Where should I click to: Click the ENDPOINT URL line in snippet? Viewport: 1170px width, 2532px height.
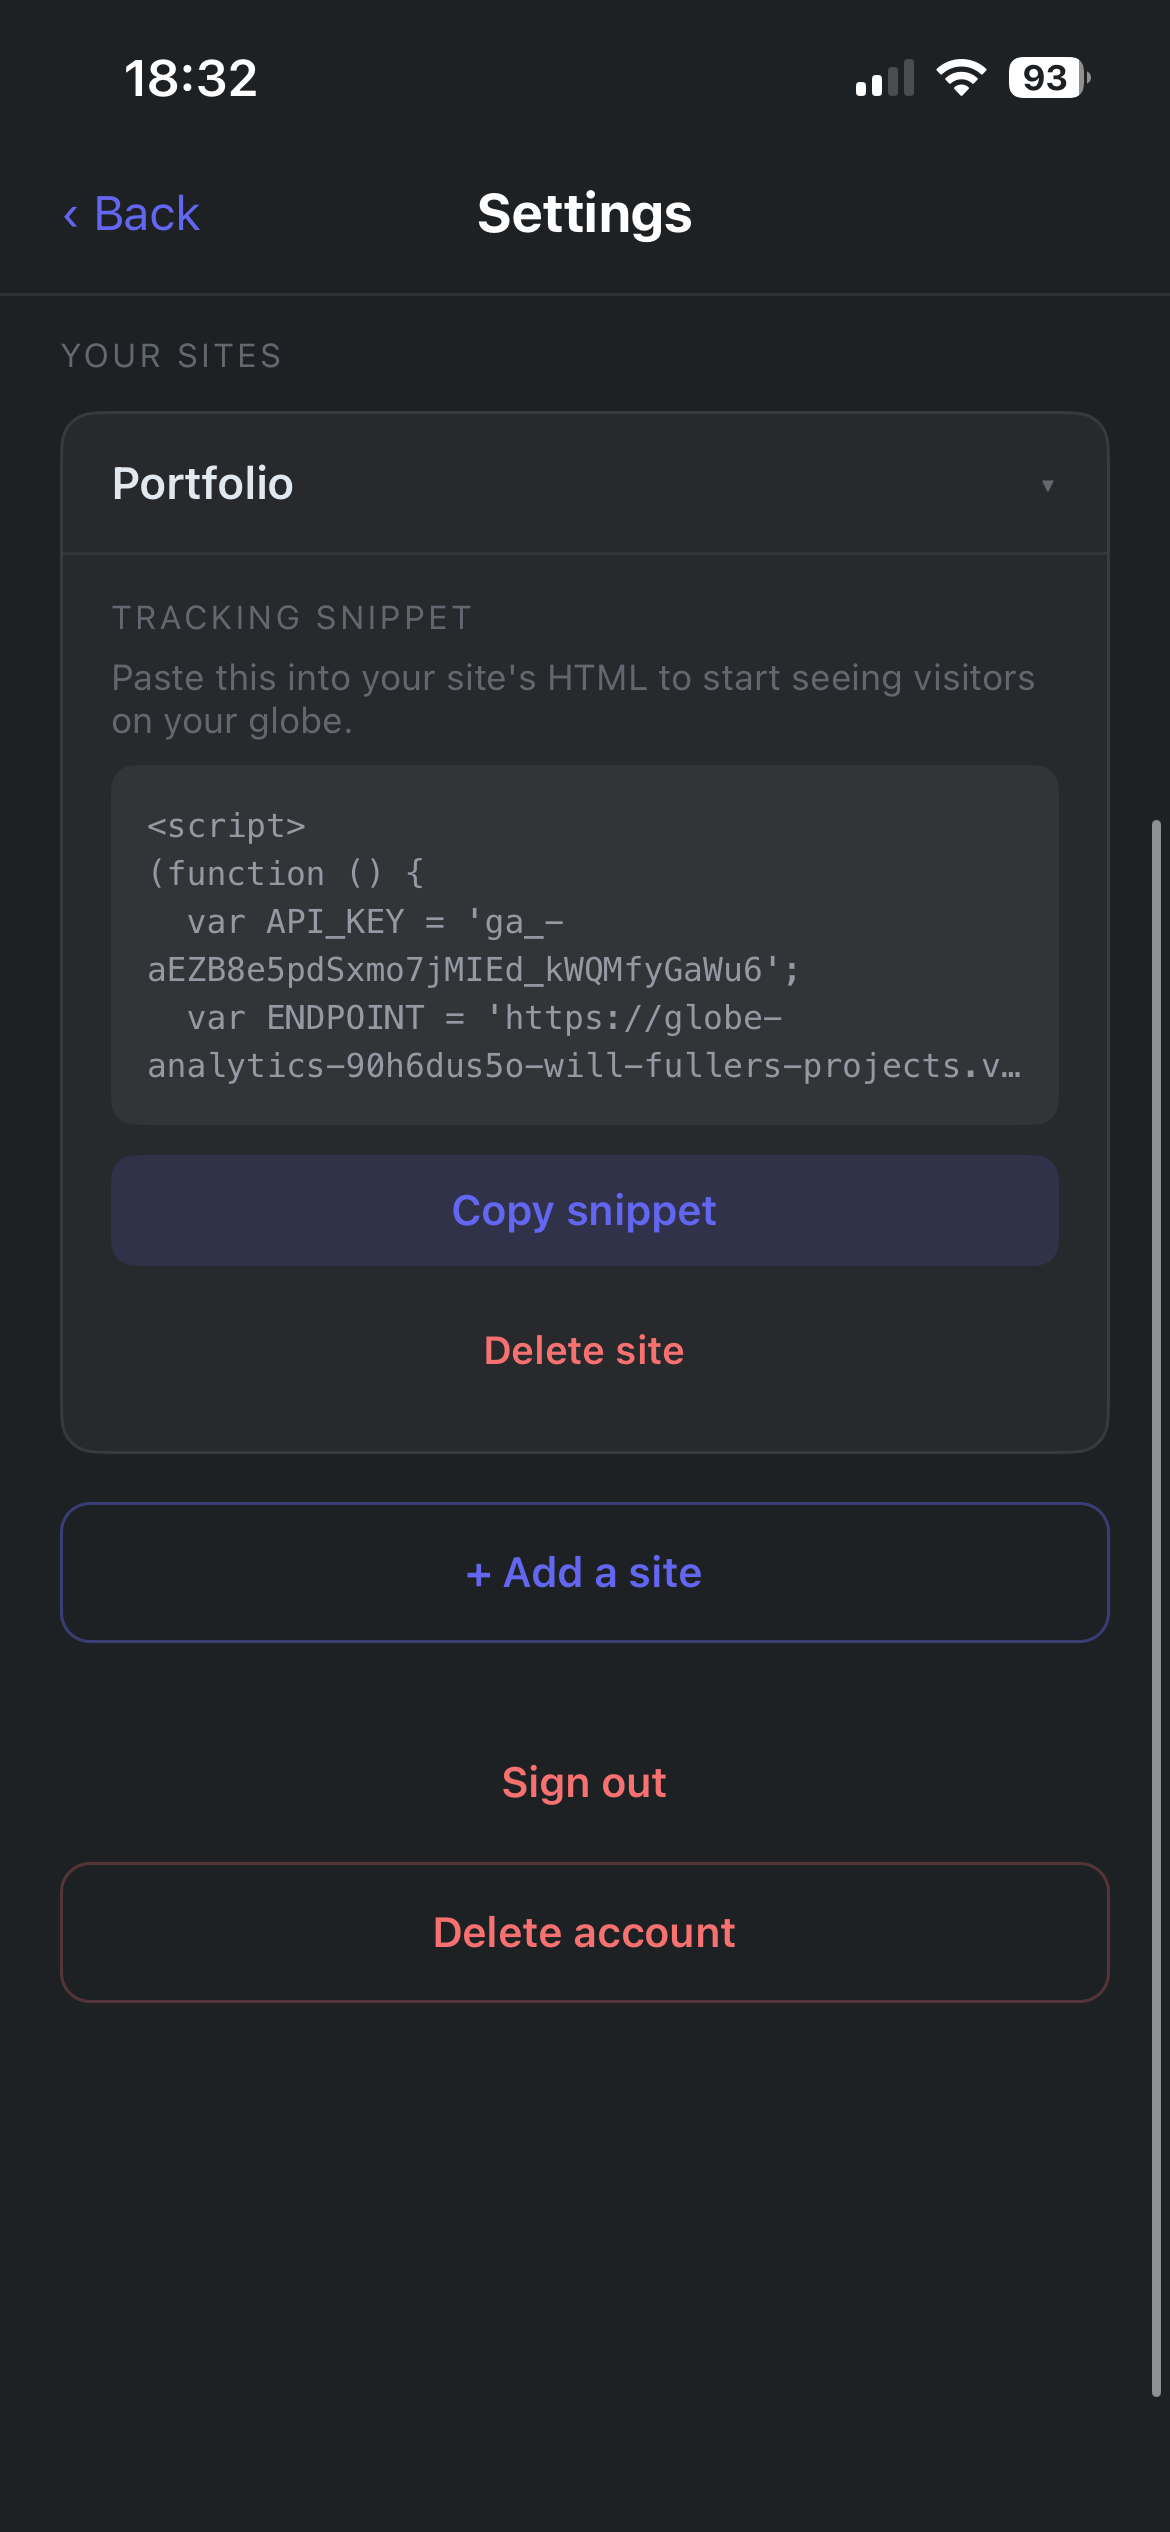(585, 1042)
